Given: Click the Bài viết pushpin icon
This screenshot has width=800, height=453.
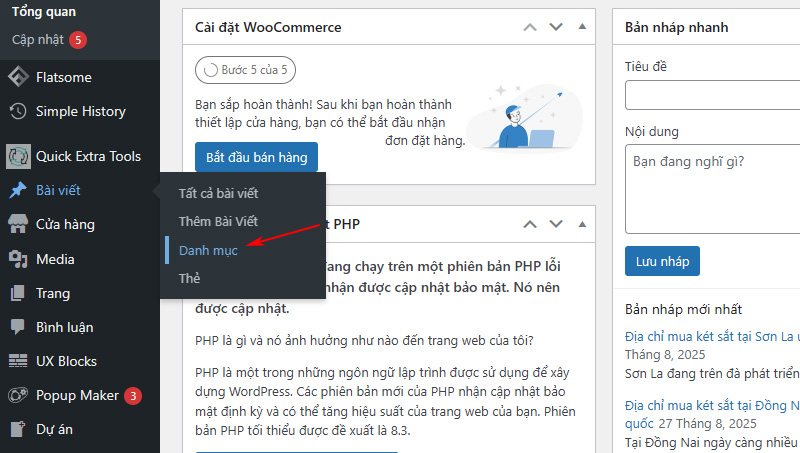Looking at the screenshot, I should [18, 190].
